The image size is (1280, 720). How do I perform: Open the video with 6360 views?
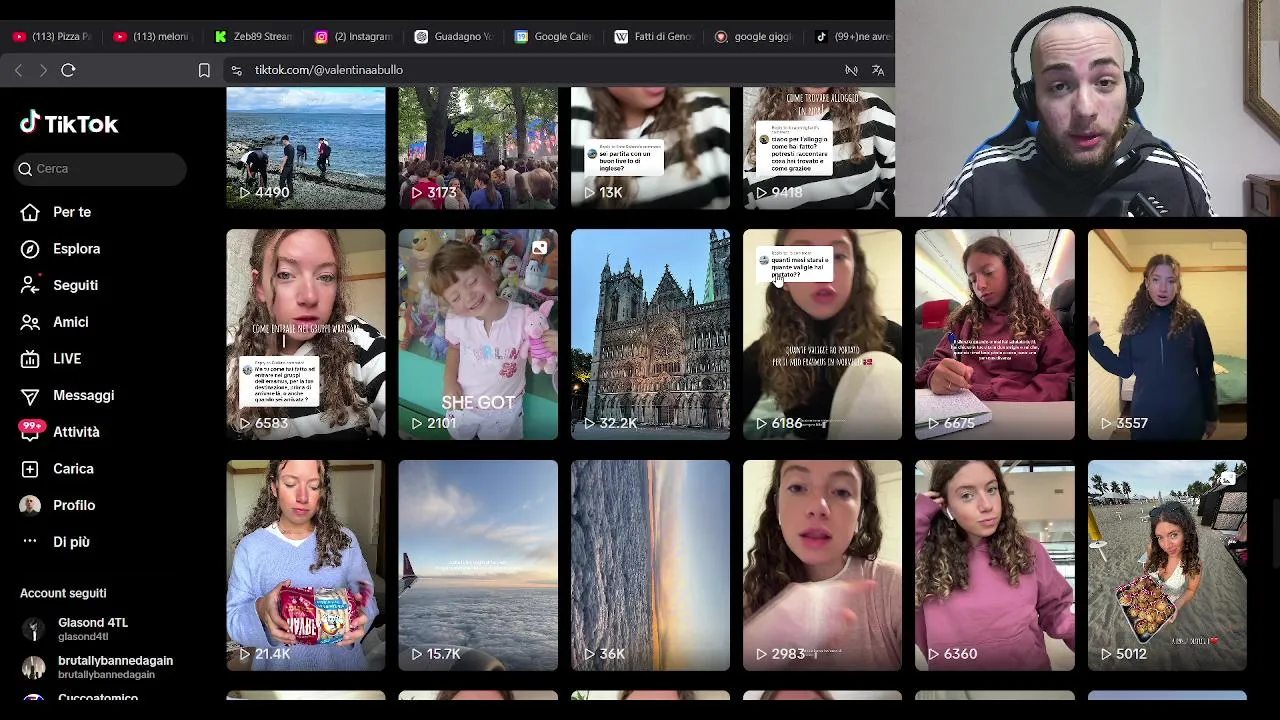995,565
